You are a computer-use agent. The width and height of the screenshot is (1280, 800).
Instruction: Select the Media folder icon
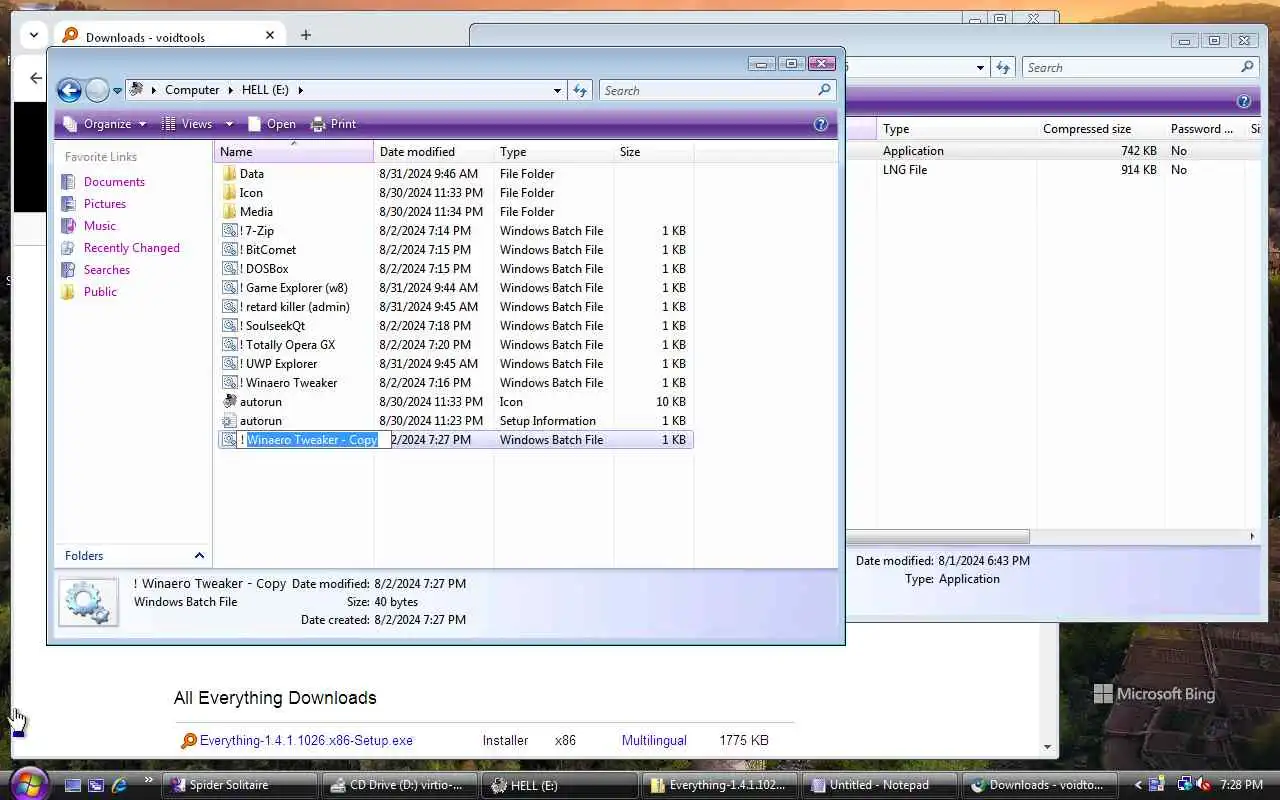coord(230,212)
